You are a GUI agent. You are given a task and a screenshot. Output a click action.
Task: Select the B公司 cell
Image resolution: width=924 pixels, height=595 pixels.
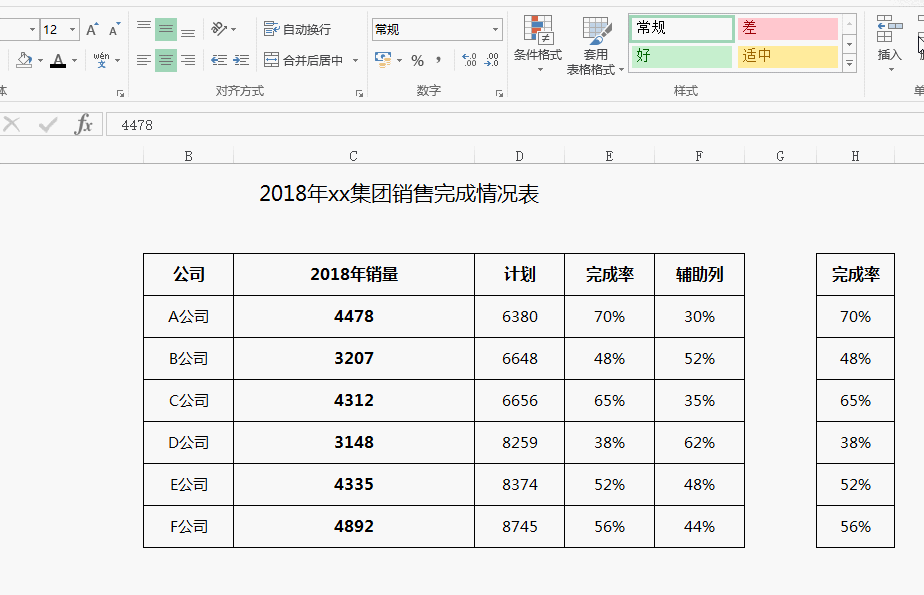pyautogui.click(x=189, y=358)
